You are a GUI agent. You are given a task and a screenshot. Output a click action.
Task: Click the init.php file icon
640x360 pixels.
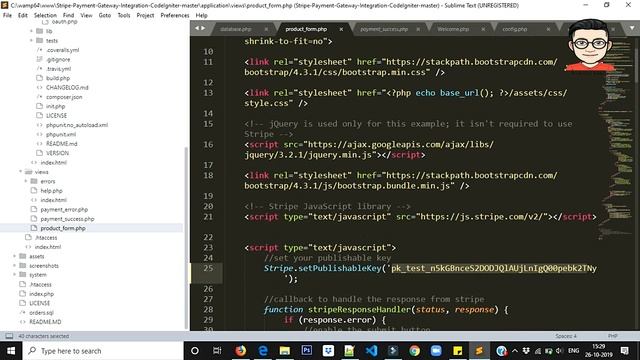click(40, 106)
